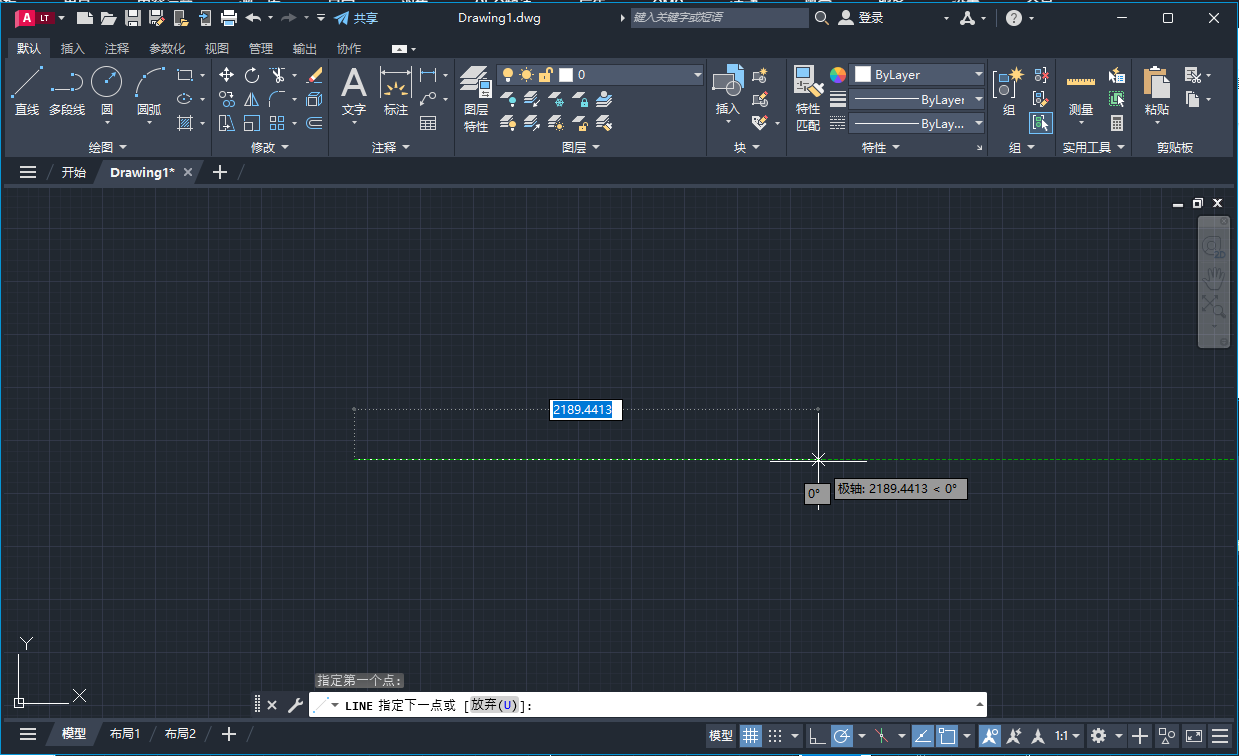Toggle object snap in the status bar
The height and width of the screenshot is (756, 1239).
[x=946, y=735]
